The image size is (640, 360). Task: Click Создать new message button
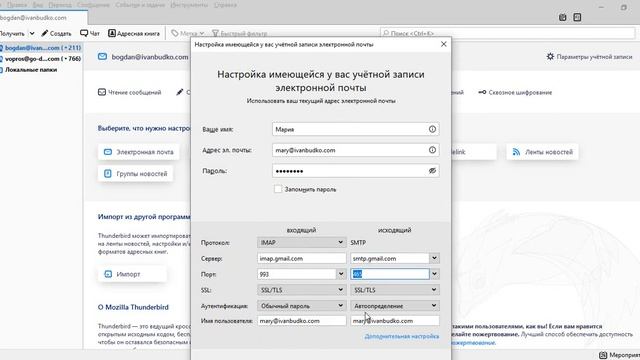[56, 33]
